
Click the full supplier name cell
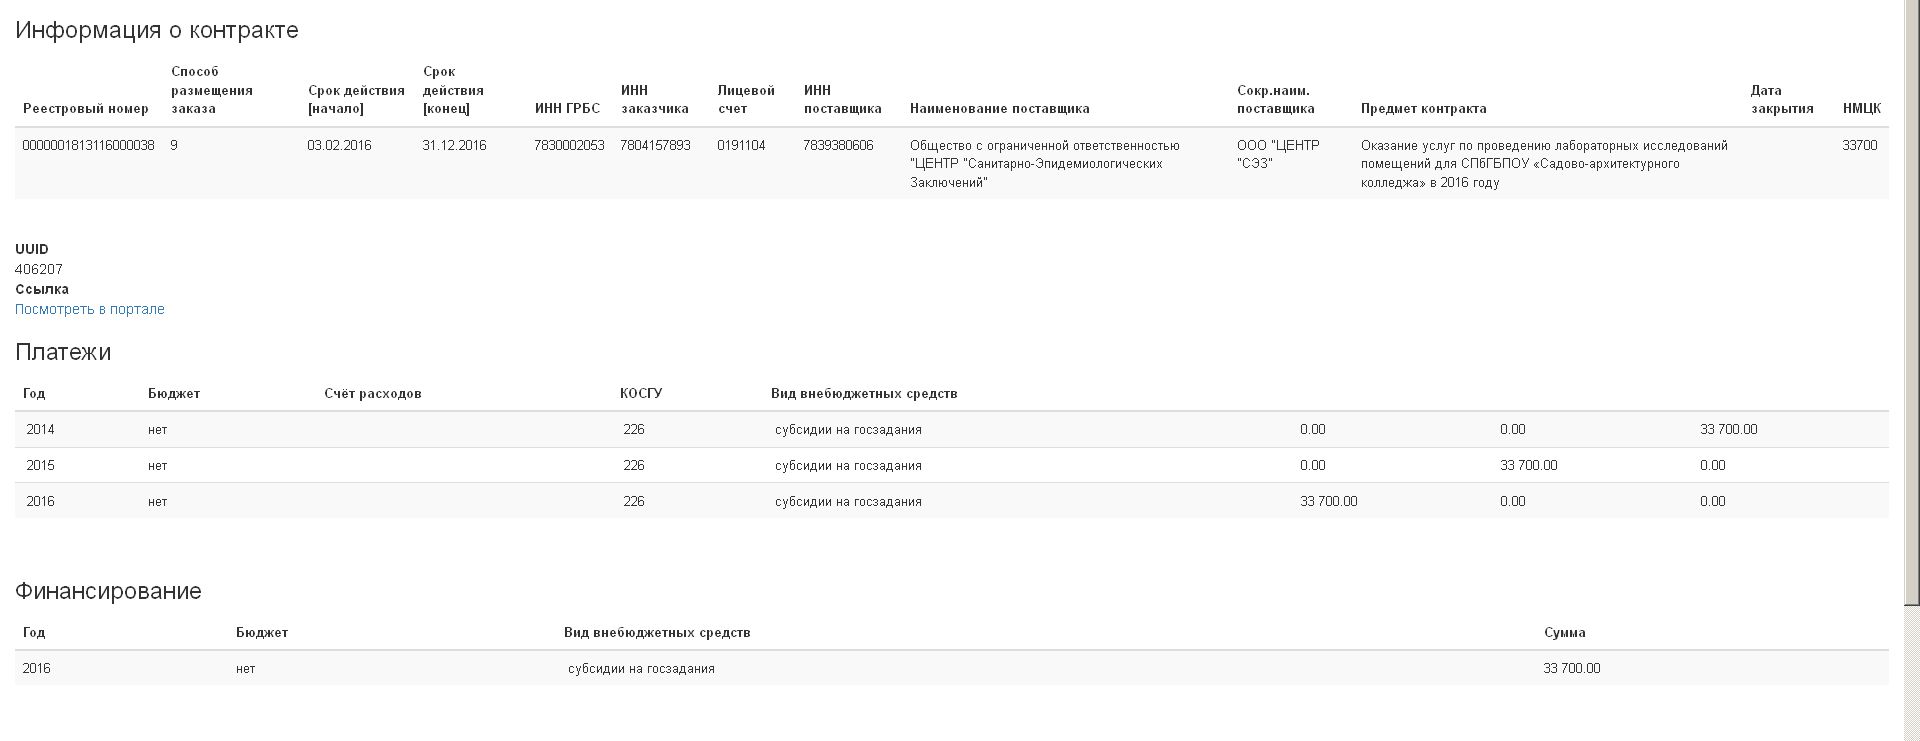[x=1044, y=164]
